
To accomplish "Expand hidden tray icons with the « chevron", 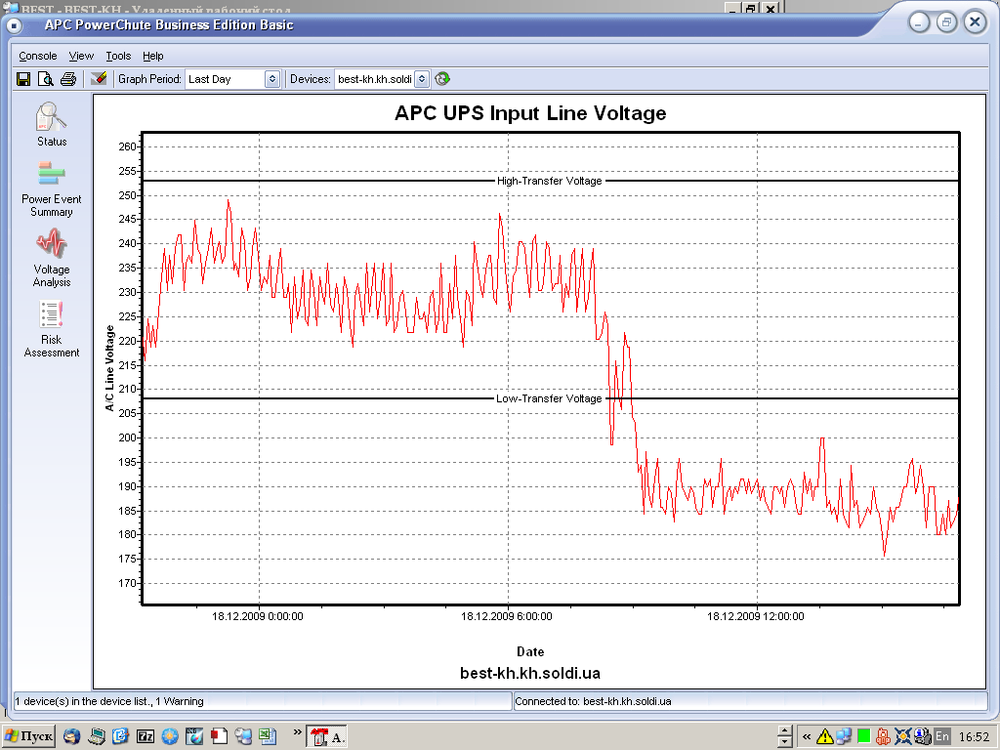I will click(806, 737).
